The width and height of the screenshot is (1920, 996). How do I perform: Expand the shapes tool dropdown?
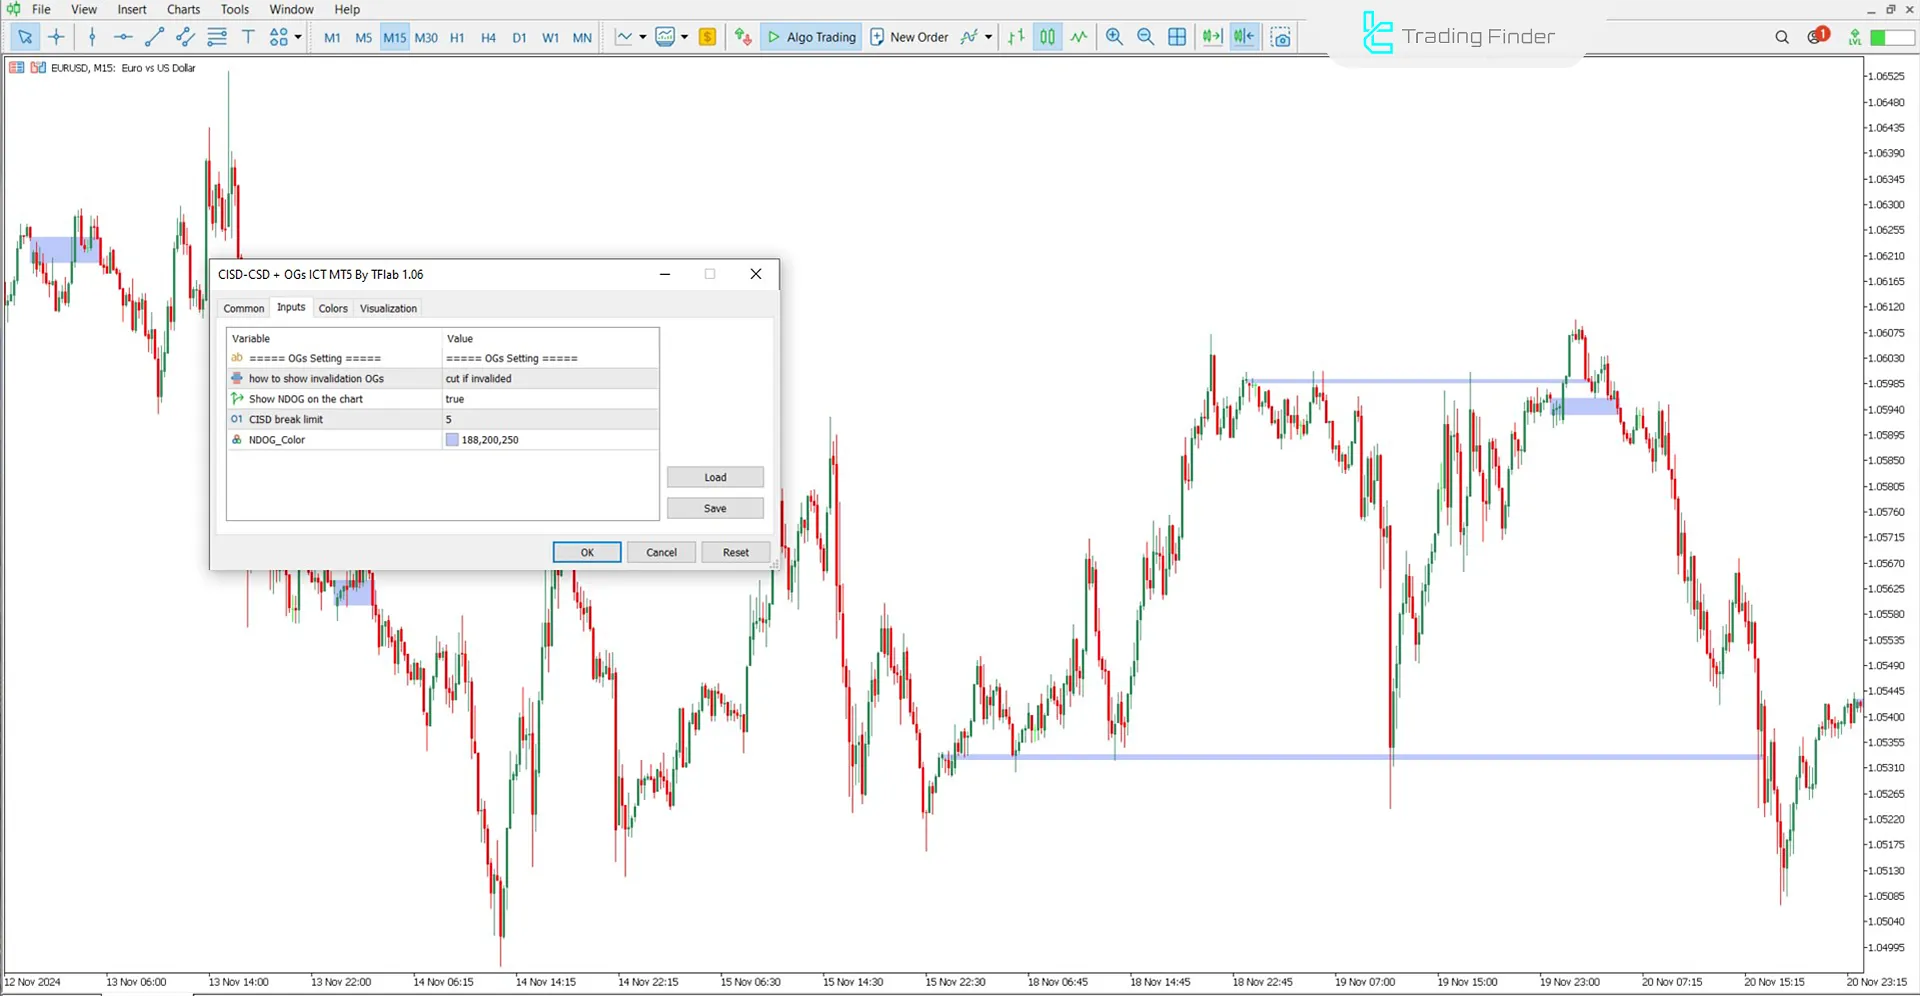click(297, 37)
